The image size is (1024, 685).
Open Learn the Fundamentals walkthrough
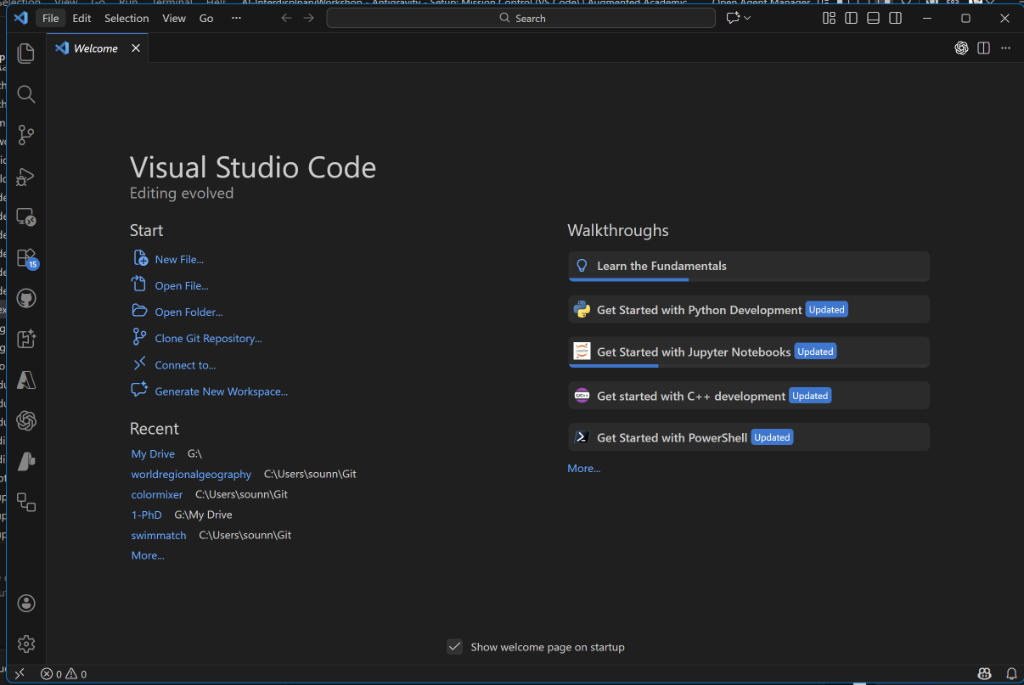pos(748,266)
